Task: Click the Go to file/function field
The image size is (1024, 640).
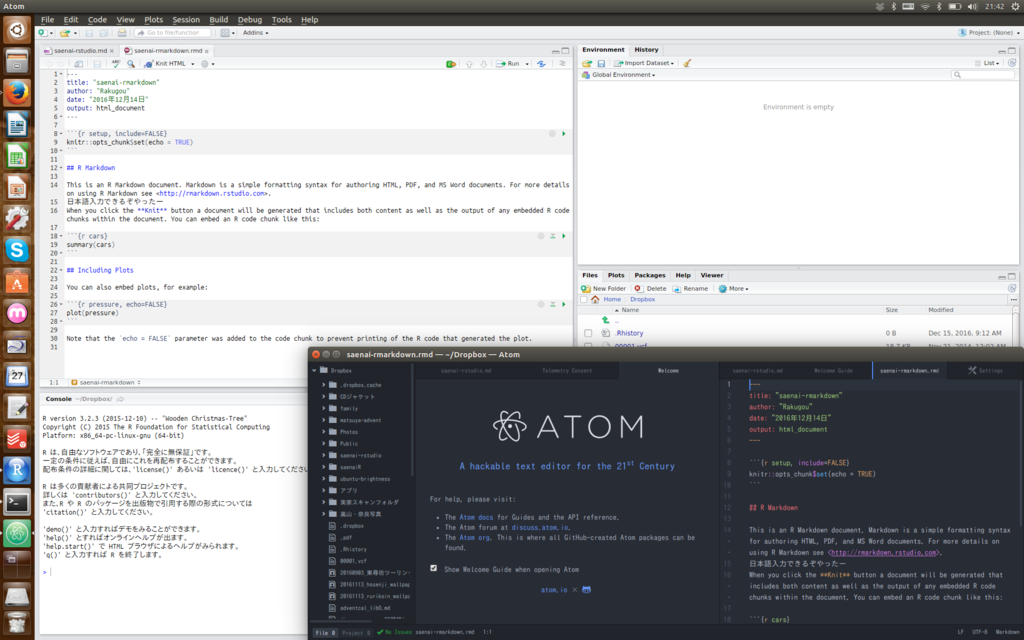Action: 173,33
